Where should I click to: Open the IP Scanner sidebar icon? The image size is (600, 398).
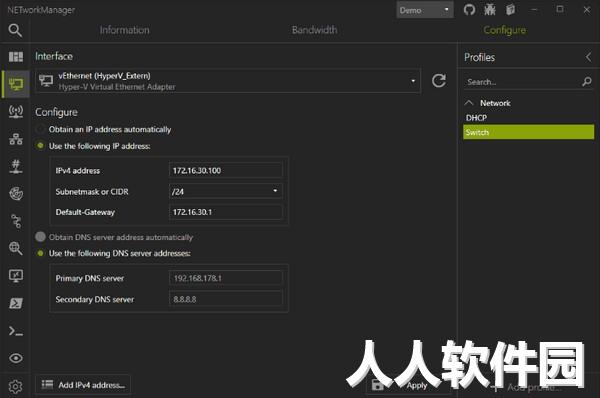tap(16, 139)
